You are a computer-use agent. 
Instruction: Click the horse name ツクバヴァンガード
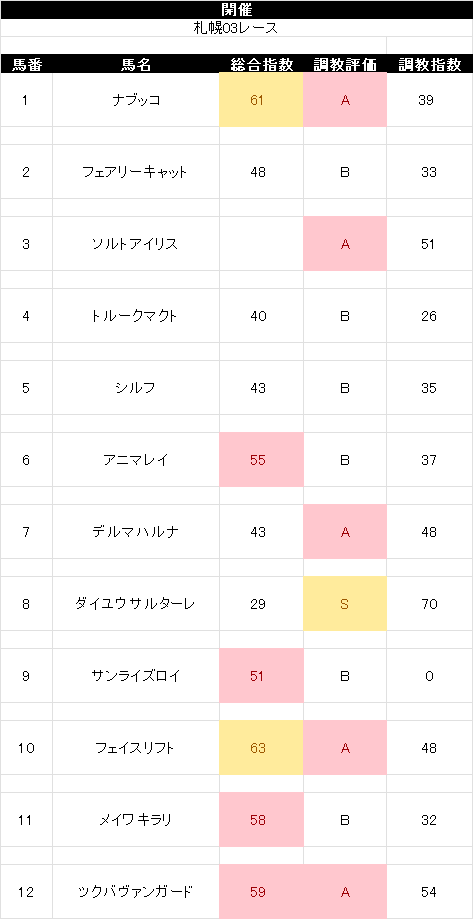(136, 892)
